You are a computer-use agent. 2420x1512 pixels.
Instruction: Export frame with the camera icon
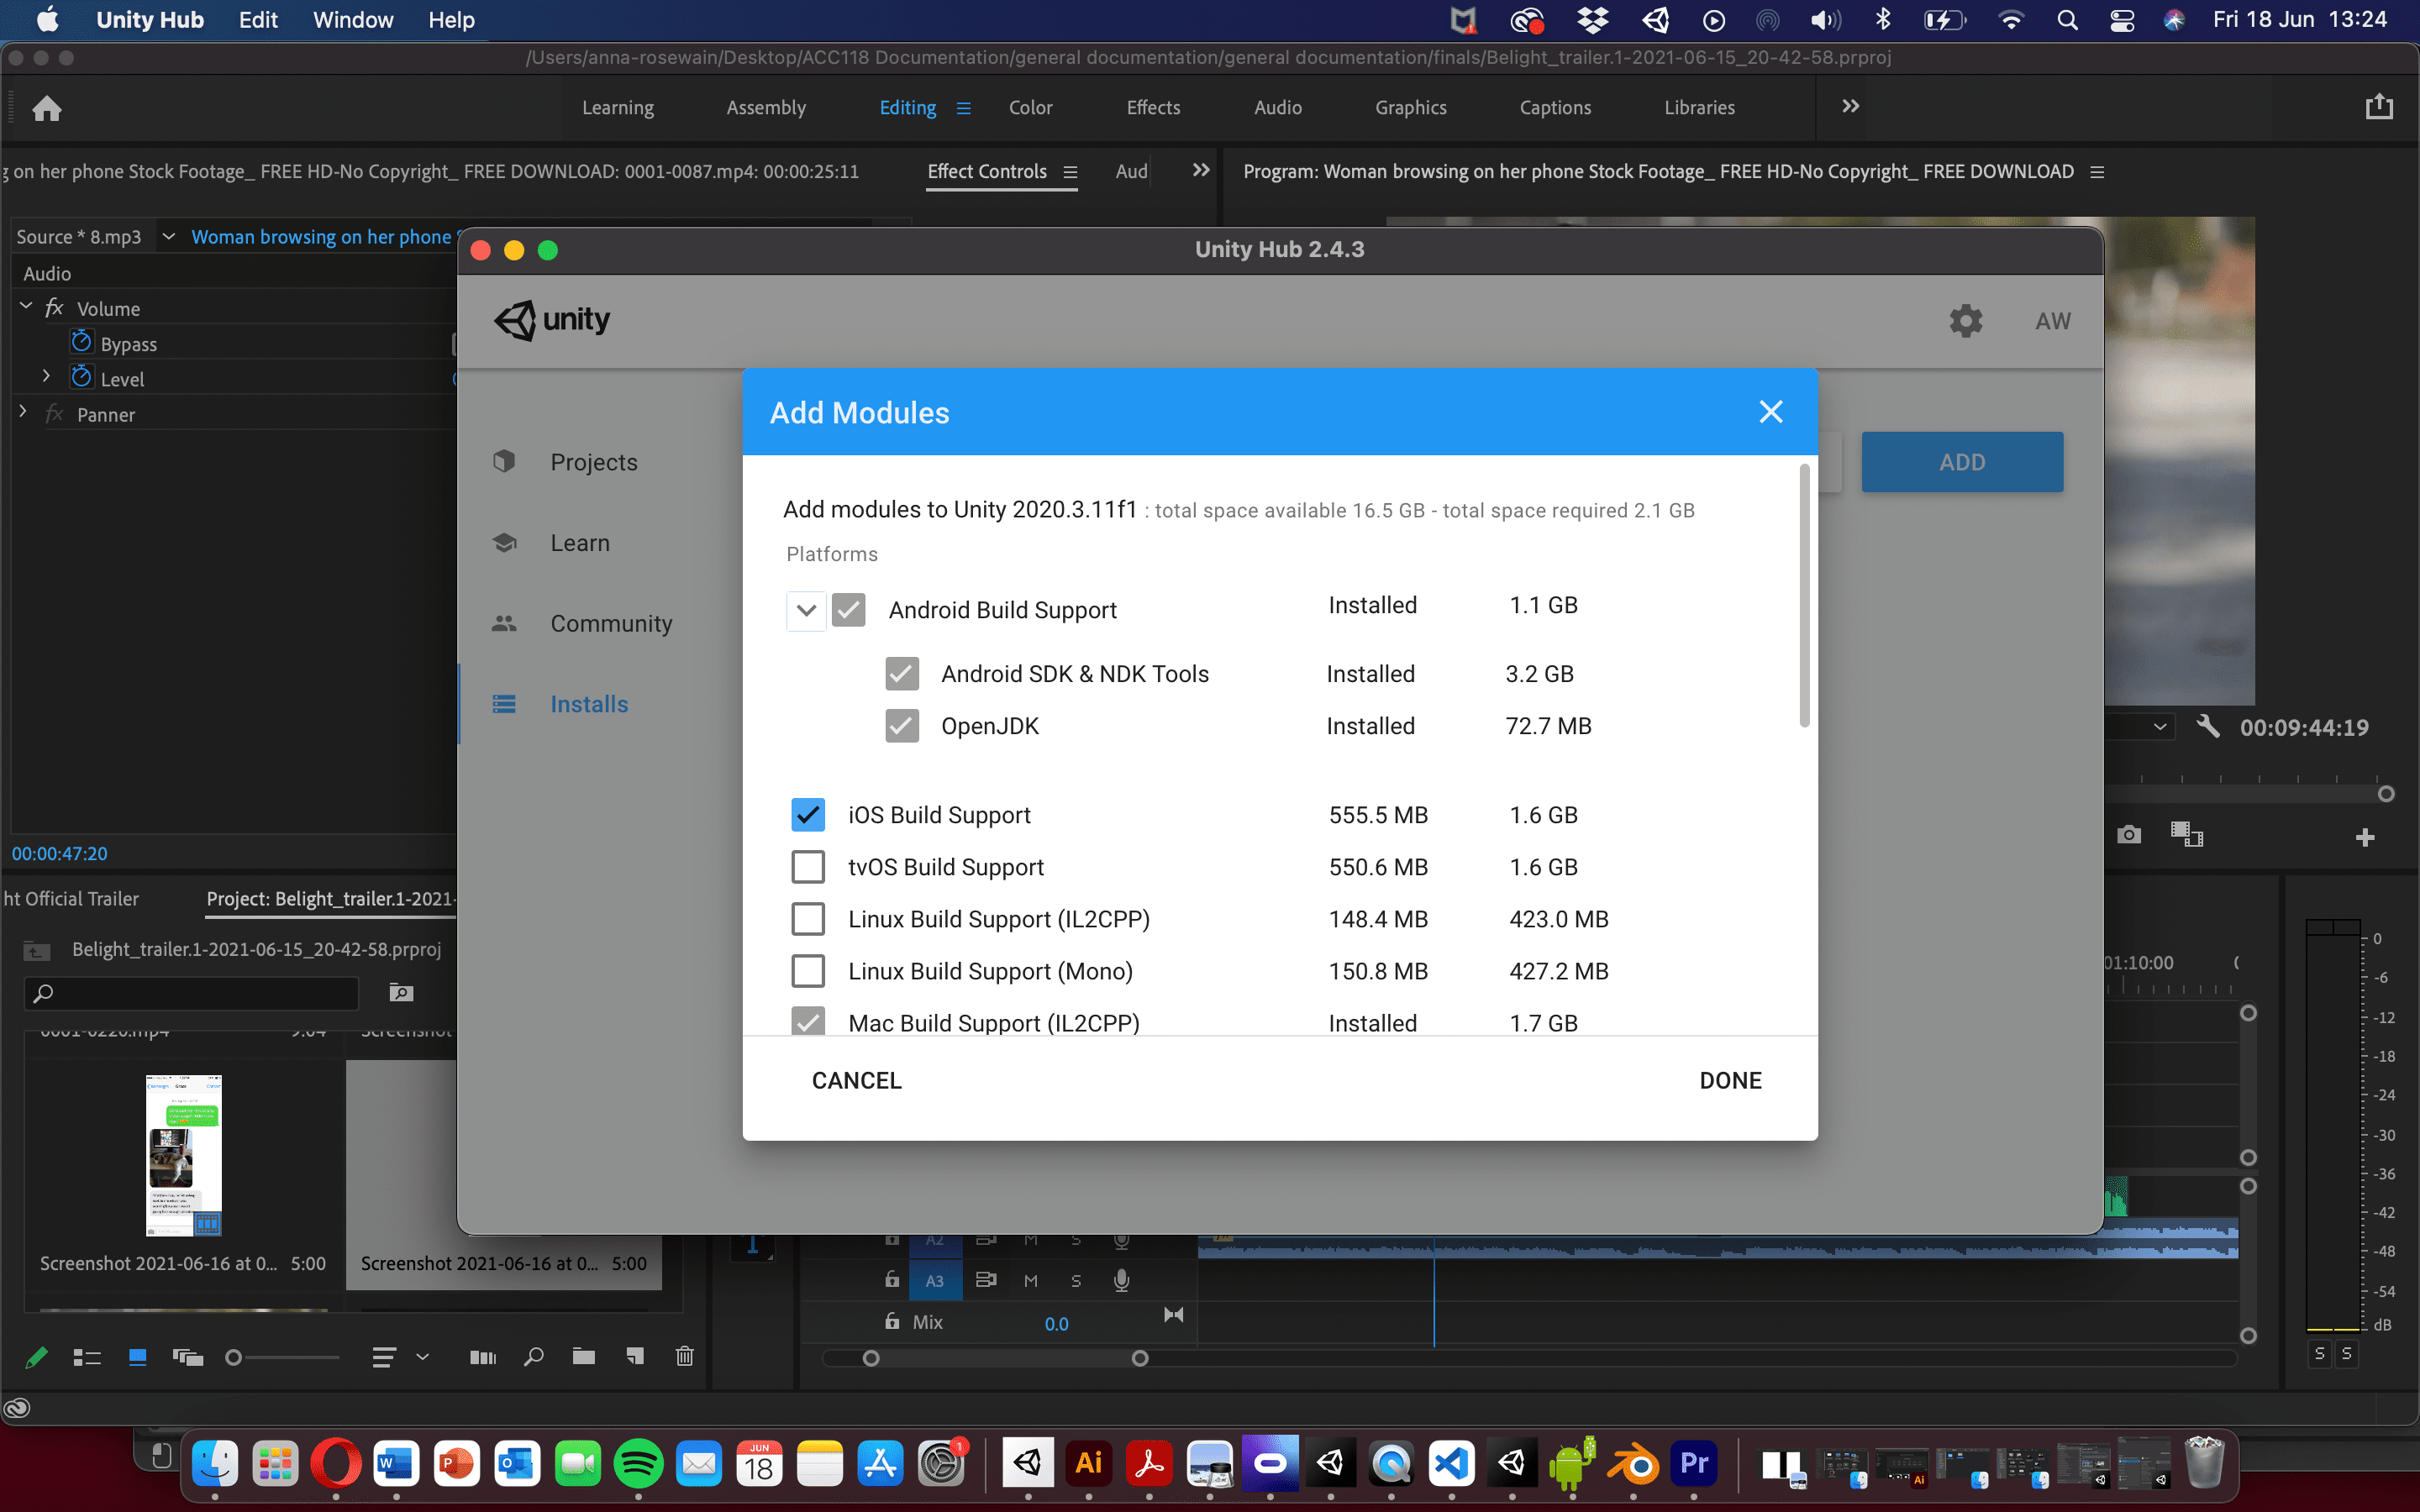pos(2129,835)
